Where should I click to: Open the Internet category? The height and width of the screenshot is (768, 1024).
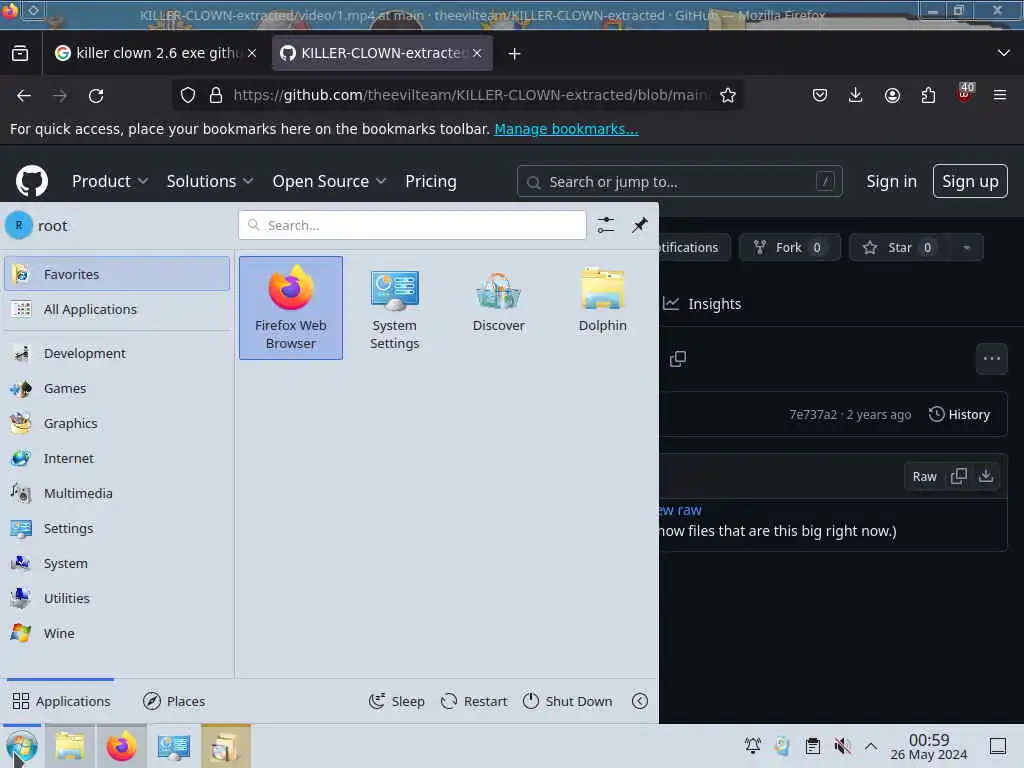coord(117,458)
